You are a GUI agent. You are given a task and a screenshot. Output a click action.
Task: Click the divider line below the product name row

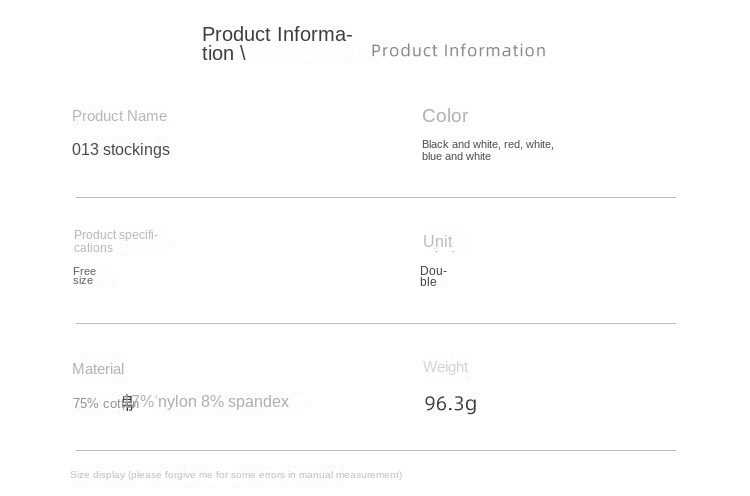coord(375,197)
